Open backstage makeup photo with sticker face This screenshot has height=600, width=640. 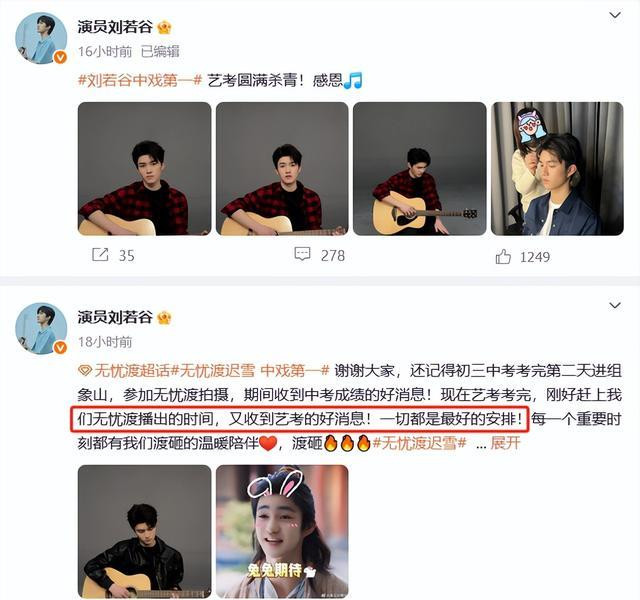click(557, 169)
